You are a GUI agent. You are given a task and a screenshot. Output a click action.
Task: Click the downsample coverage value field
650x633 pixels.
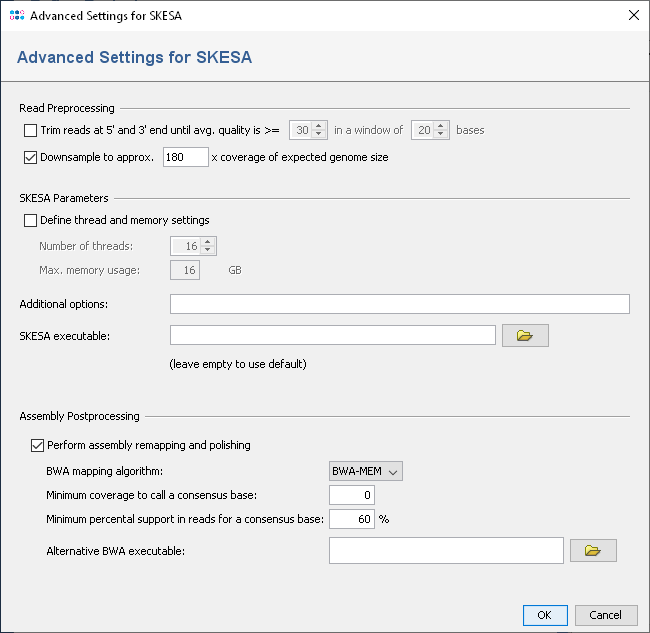(x=185, y=157)
